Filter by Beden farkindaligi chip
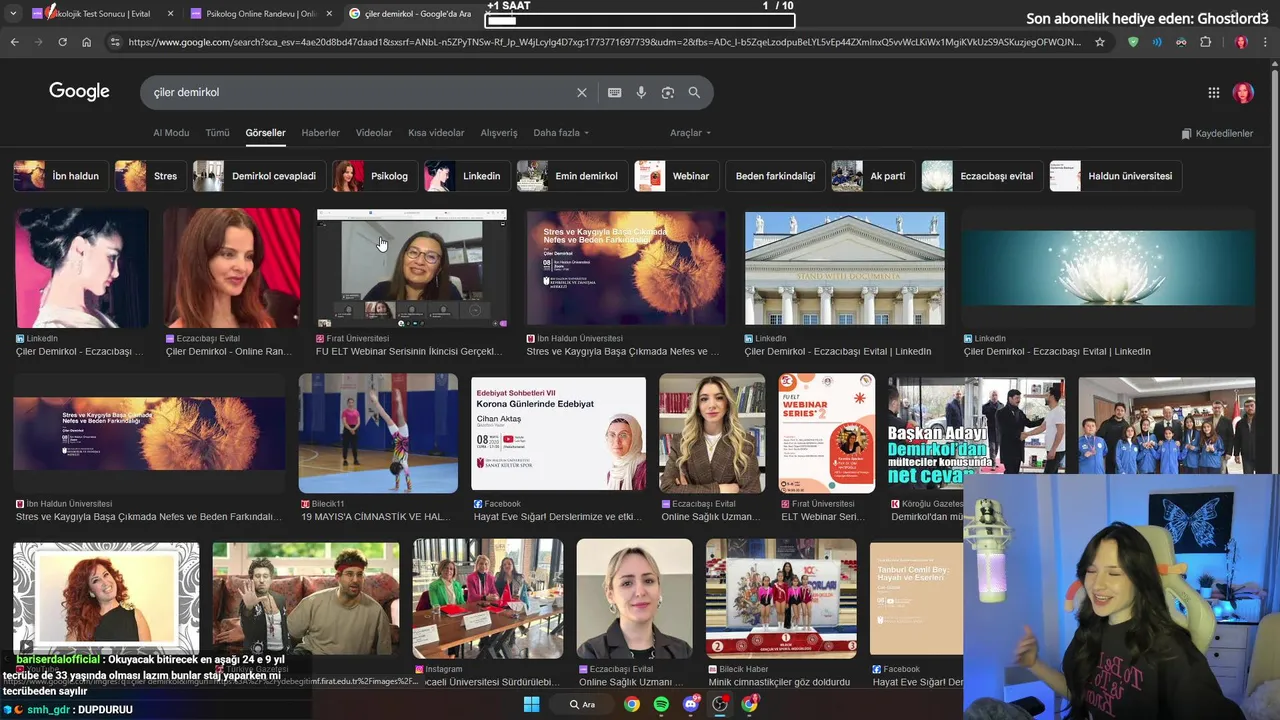The width and height of the screenshot is (1280, 720). tap(775, 176)
